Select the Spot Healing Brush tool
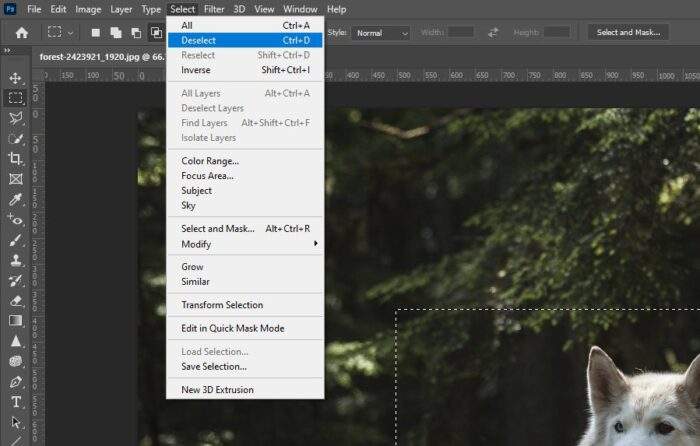700x446 pixels. click(x=16, y=220)
